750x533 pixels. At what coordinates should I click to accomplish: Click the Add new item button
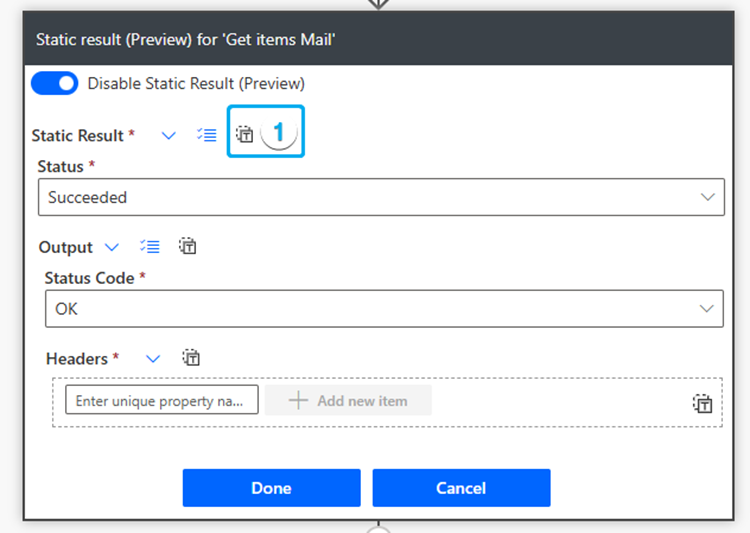[x=348, y=401]
